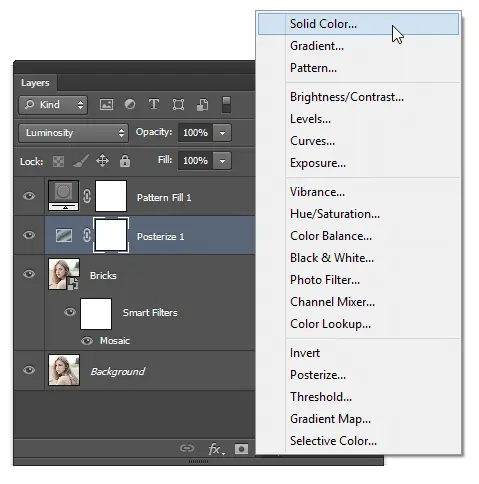Lock transparent pixels icon

[x=58, y=162]
